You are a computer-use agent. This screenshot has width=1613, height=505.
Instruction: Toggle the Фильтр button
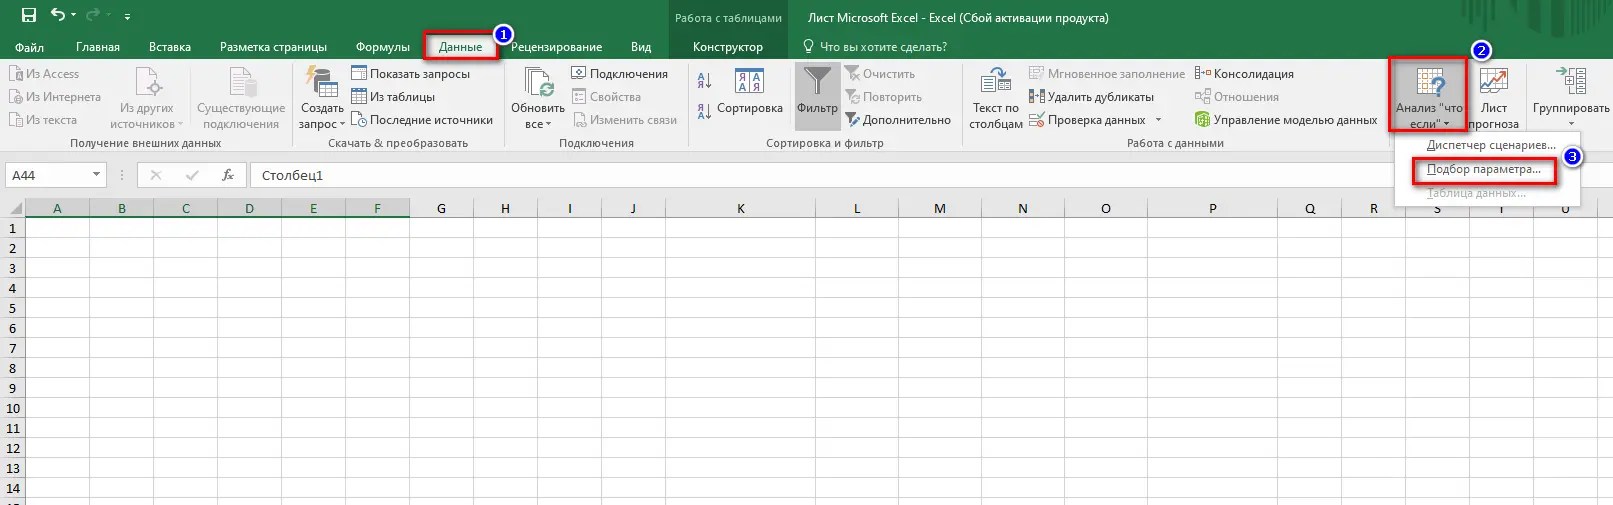[817, 96]
